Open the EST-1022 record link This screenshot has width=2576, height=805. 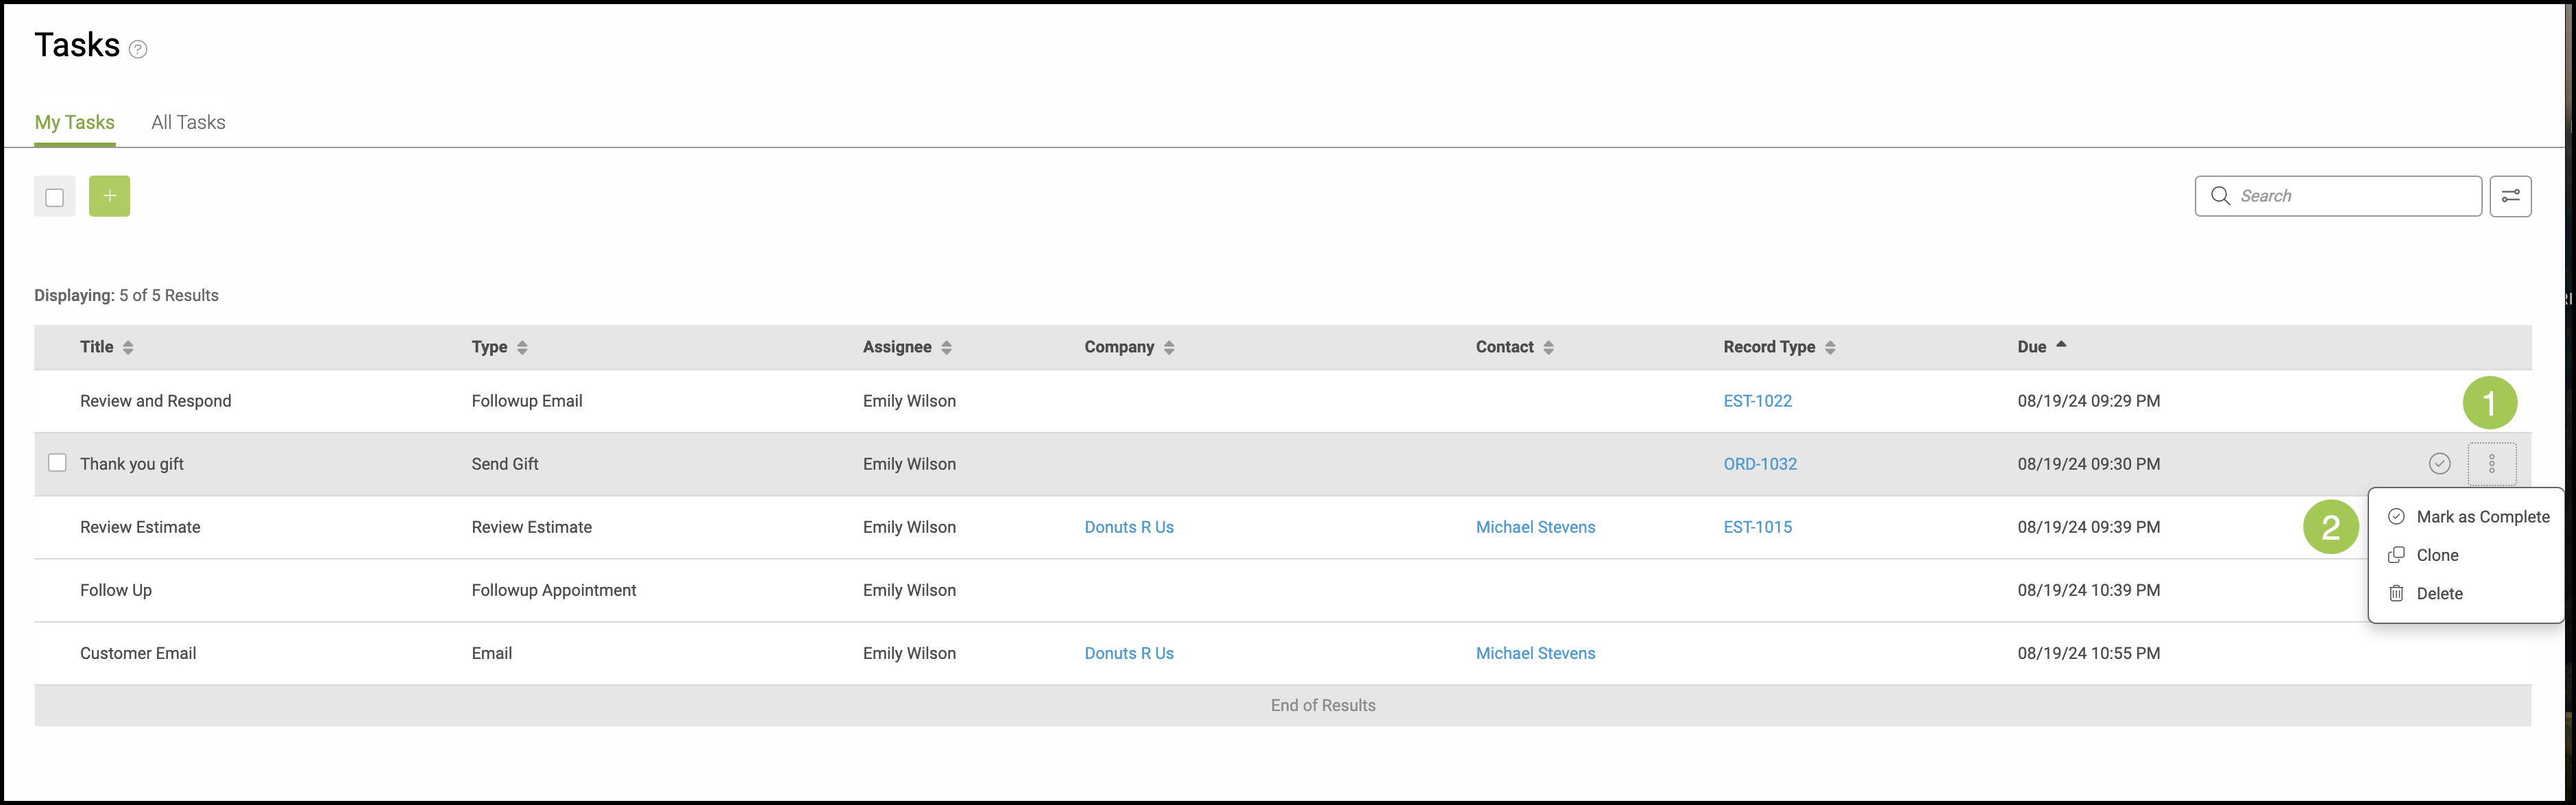[x=1757, y=401]
